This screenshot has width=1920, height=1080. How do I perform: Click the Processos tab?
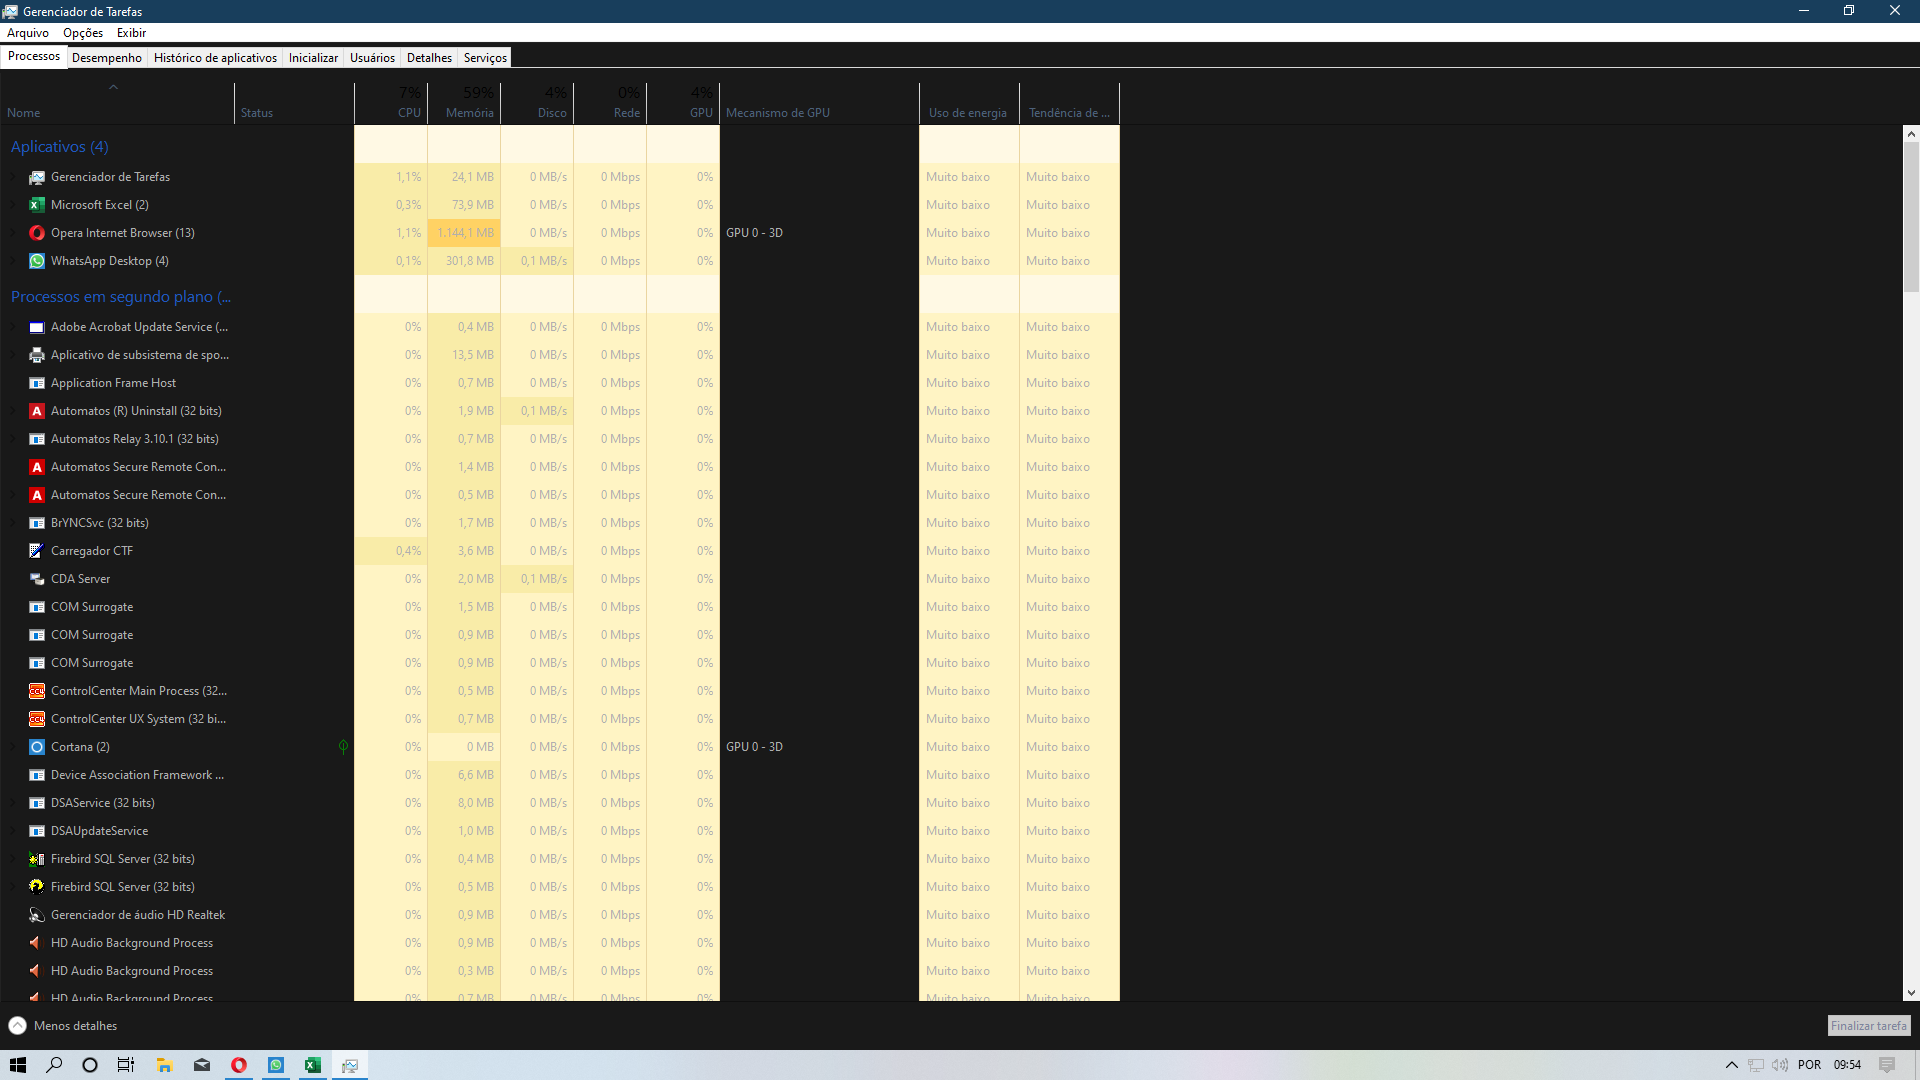coord(34,58)
